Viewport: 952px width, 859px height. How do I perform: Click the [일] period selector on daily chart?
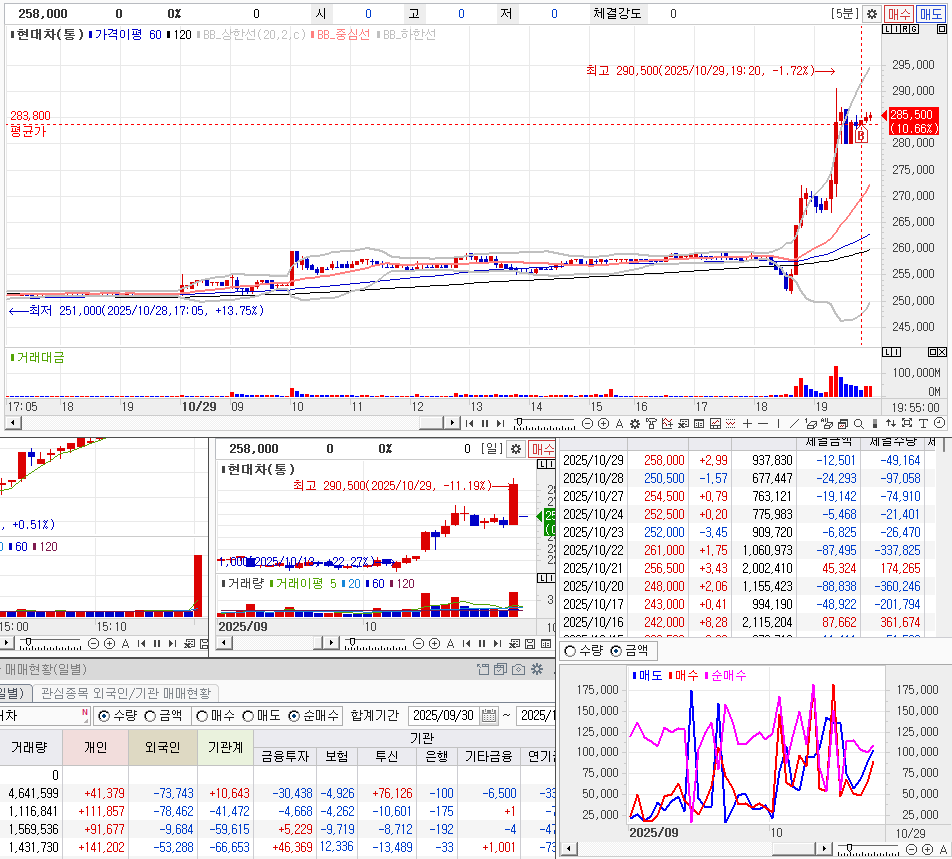(x=492, y=449)
